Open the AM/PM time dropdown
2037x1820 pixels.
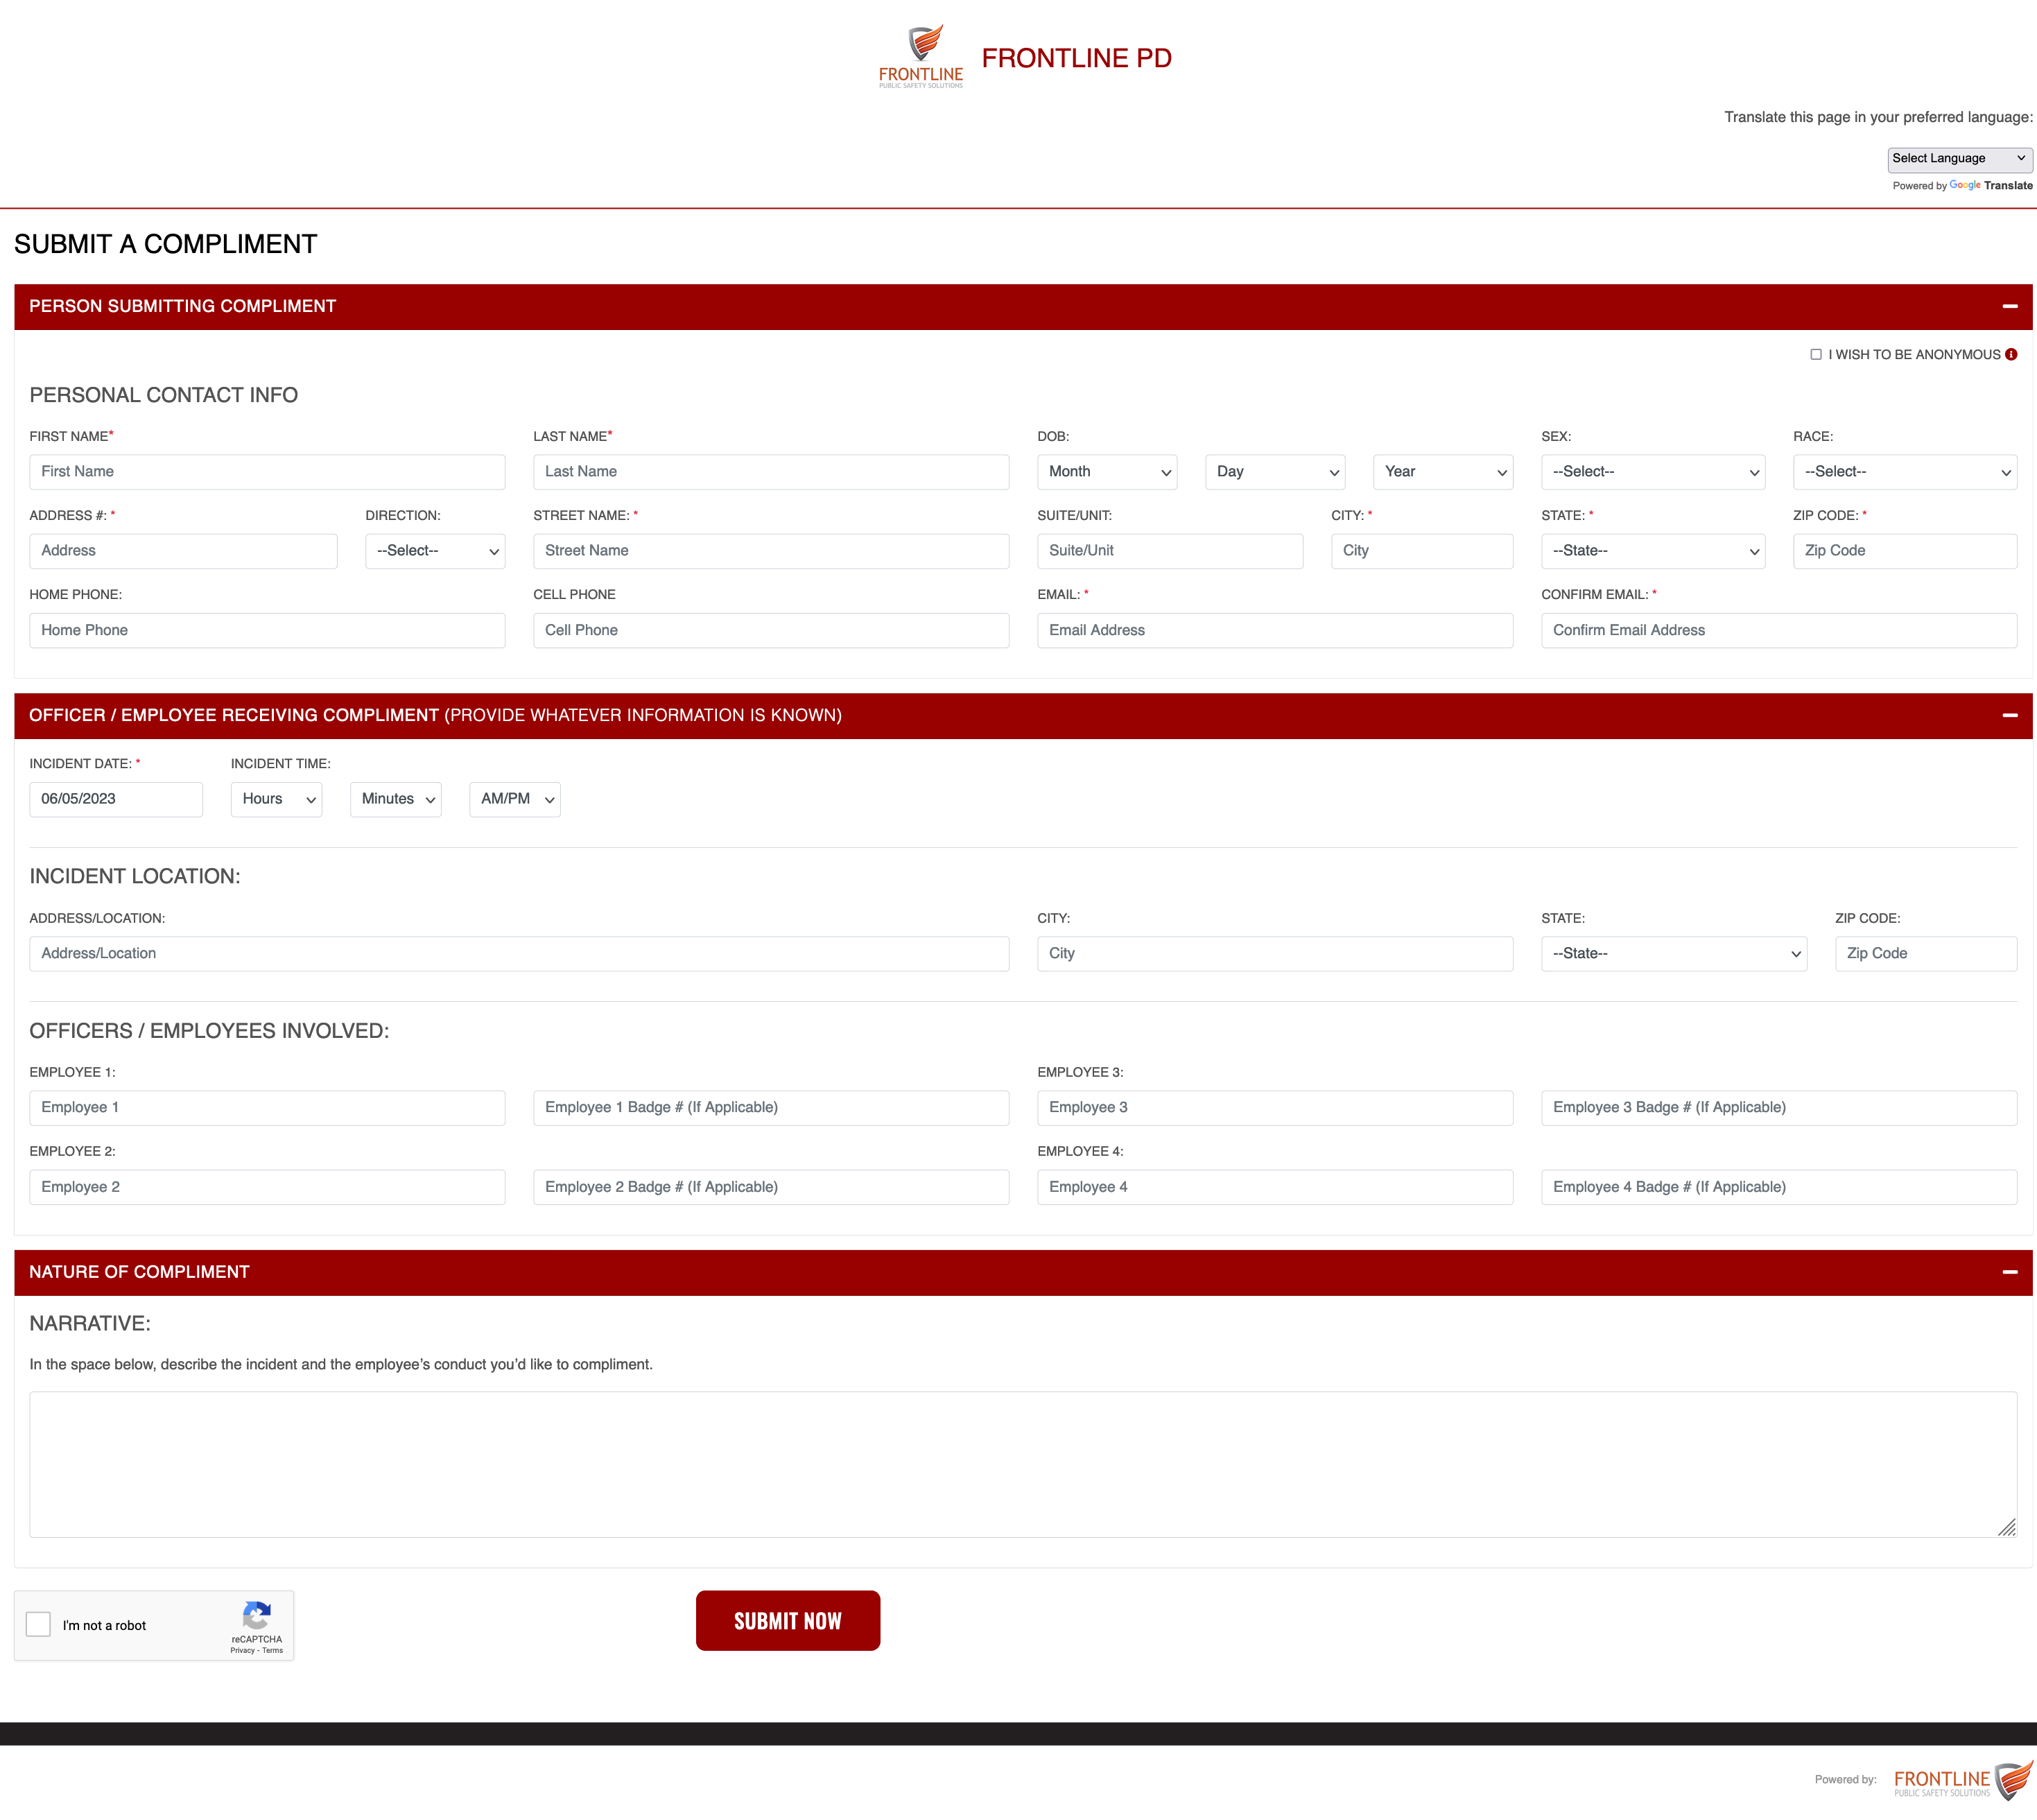click(514, 799)
